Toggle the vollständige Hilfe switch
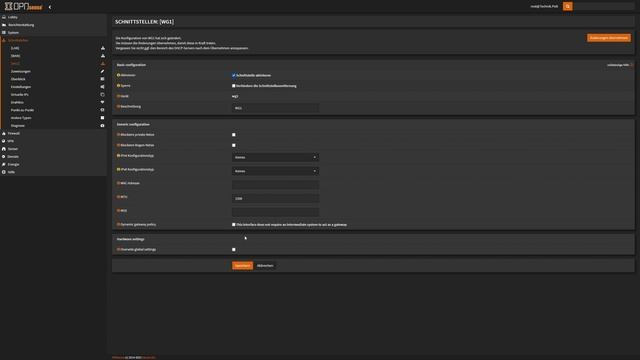Viewport: 640px width, 360px height. tap(631, 65)
